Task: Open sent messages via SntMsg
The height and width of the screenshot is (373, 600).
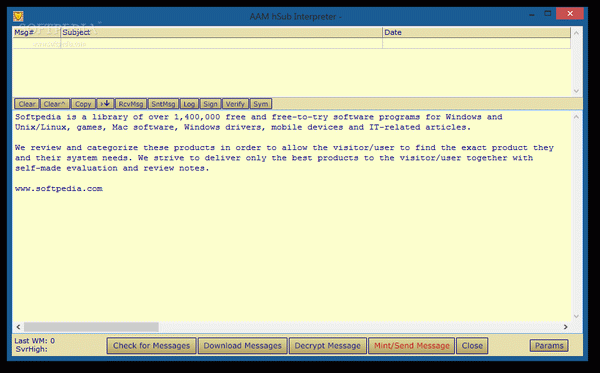Action: click(x=163, y=104)
